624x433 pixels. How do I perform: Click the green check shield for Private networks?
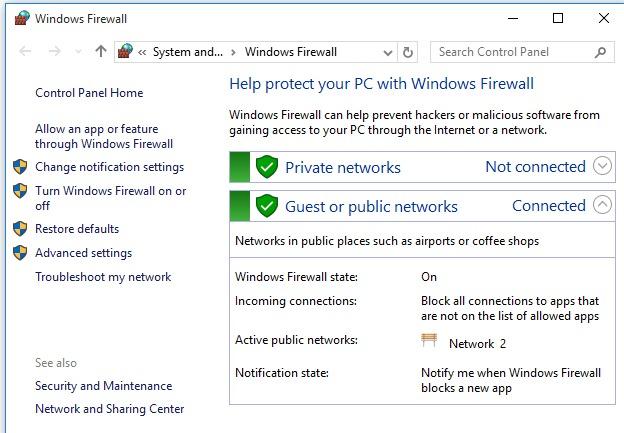pos(267,167)
